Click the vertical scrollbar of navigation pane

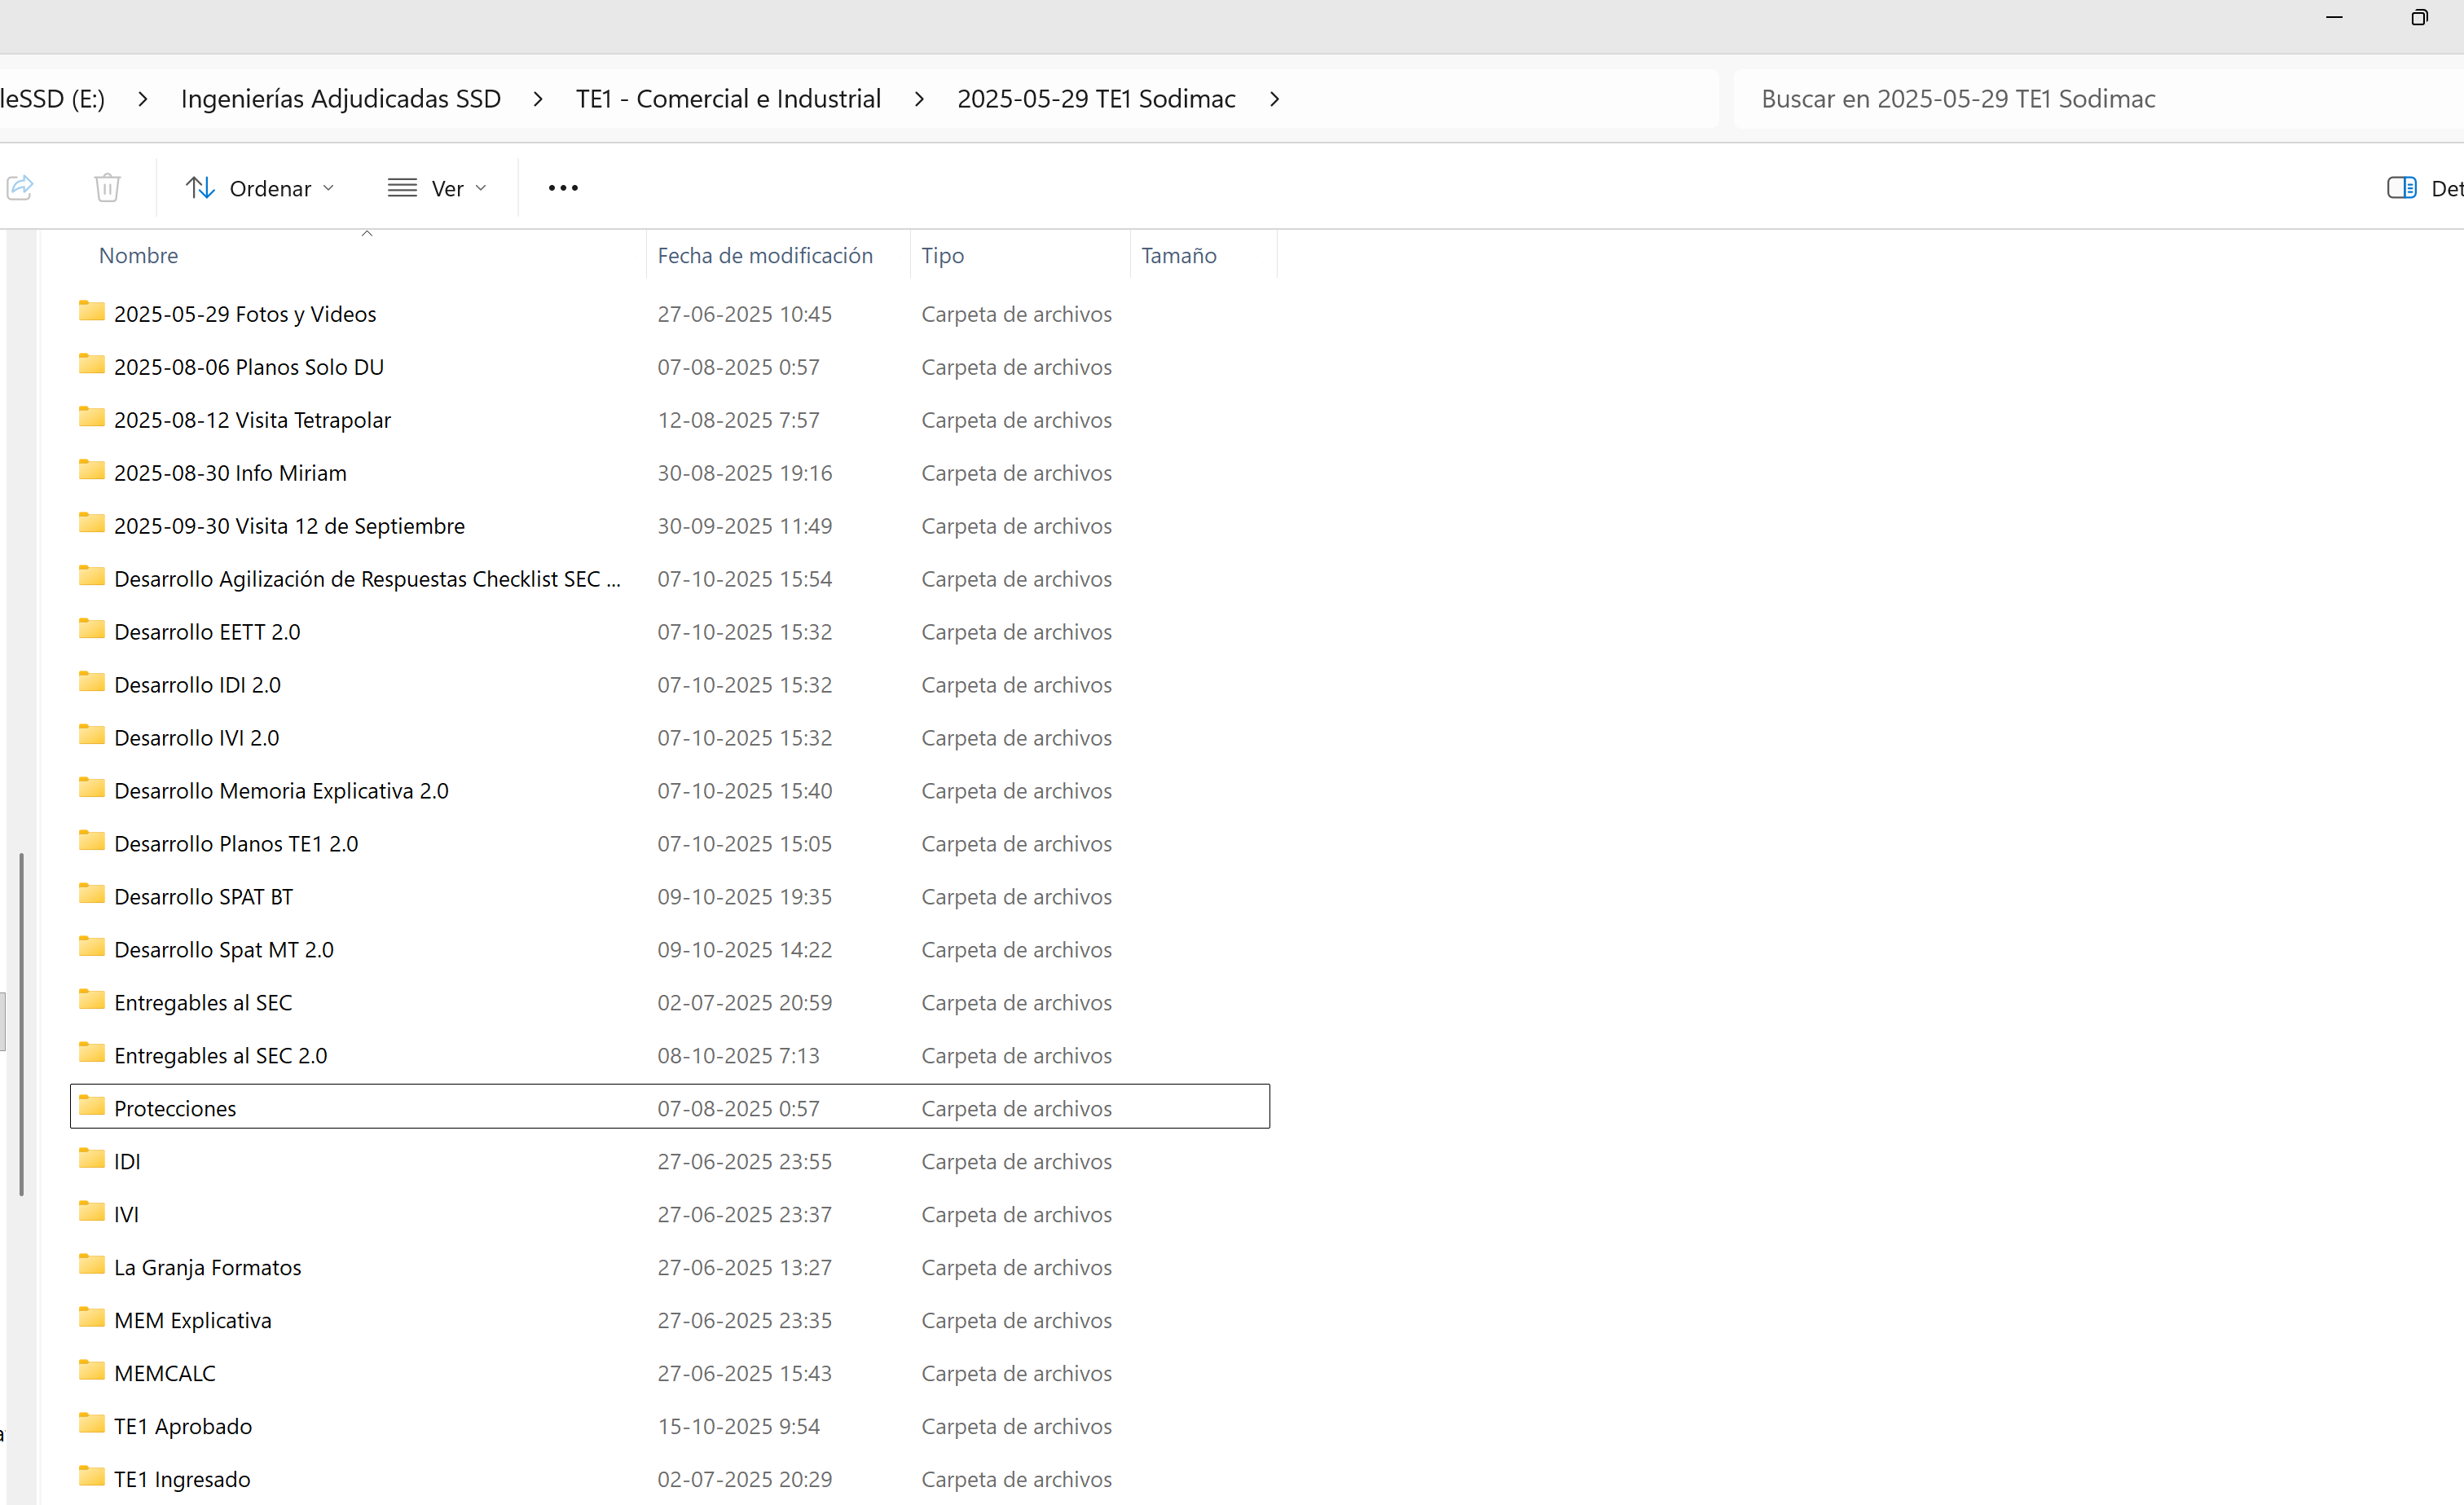[21, 1024]
